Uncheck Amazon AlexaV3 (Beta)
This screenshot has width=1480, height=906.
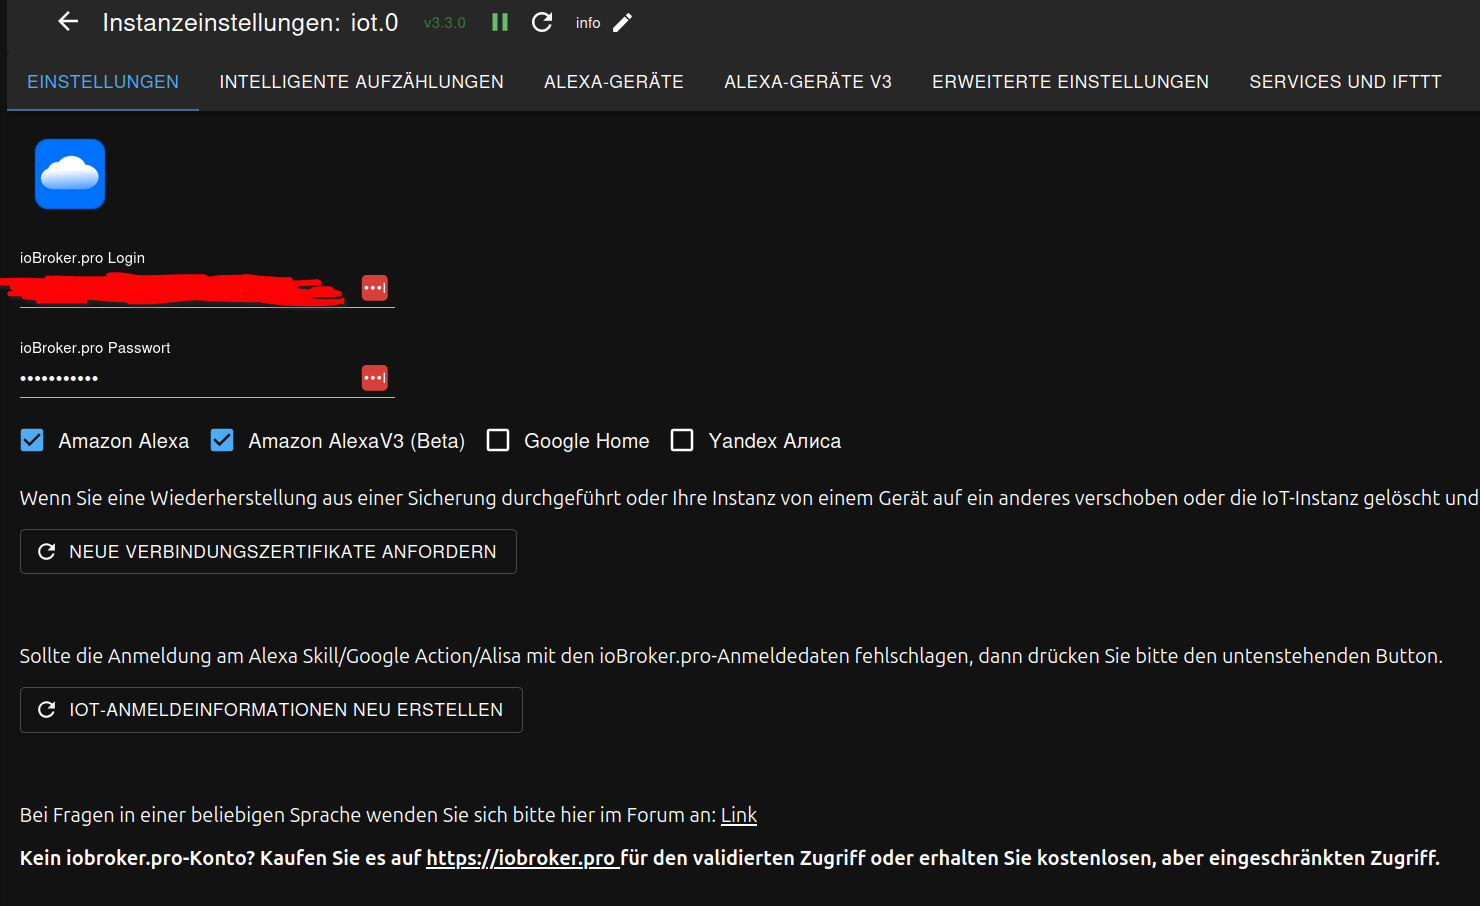pos(222,440)
